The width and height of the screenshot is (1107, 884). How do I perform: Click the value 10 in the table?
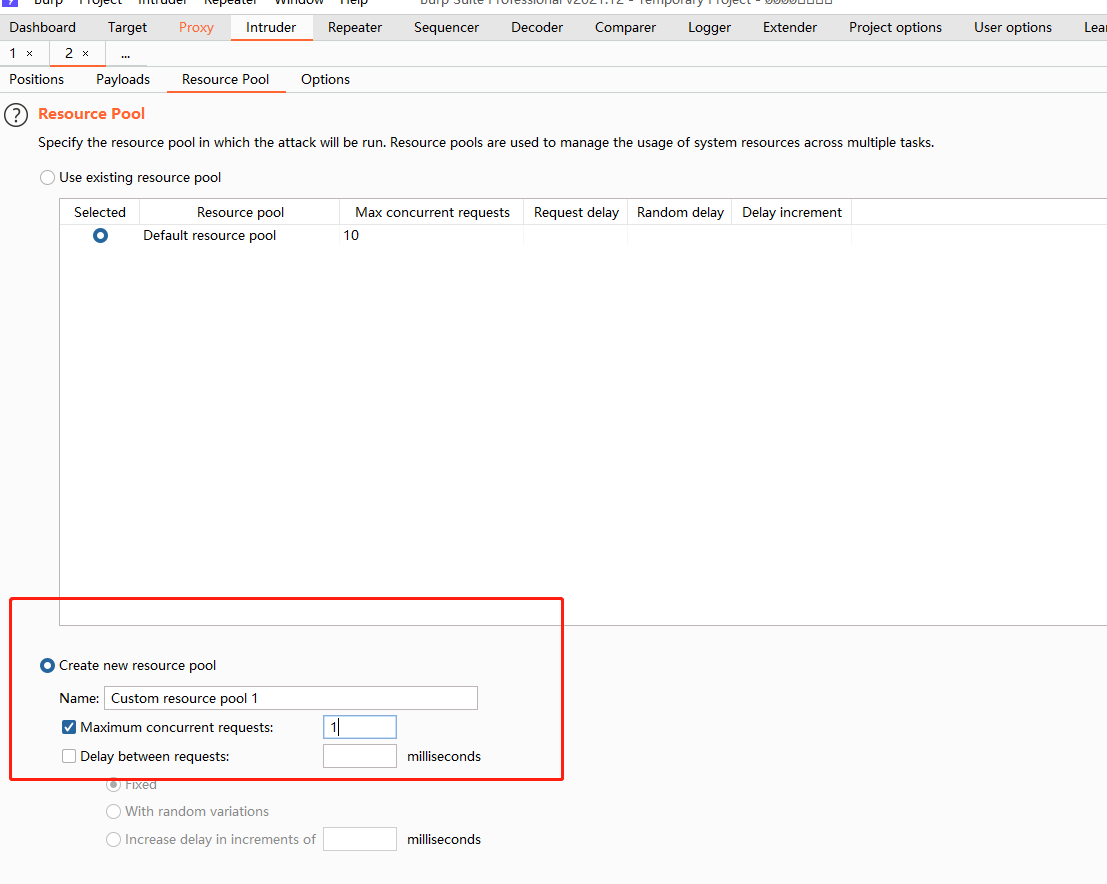351,235
